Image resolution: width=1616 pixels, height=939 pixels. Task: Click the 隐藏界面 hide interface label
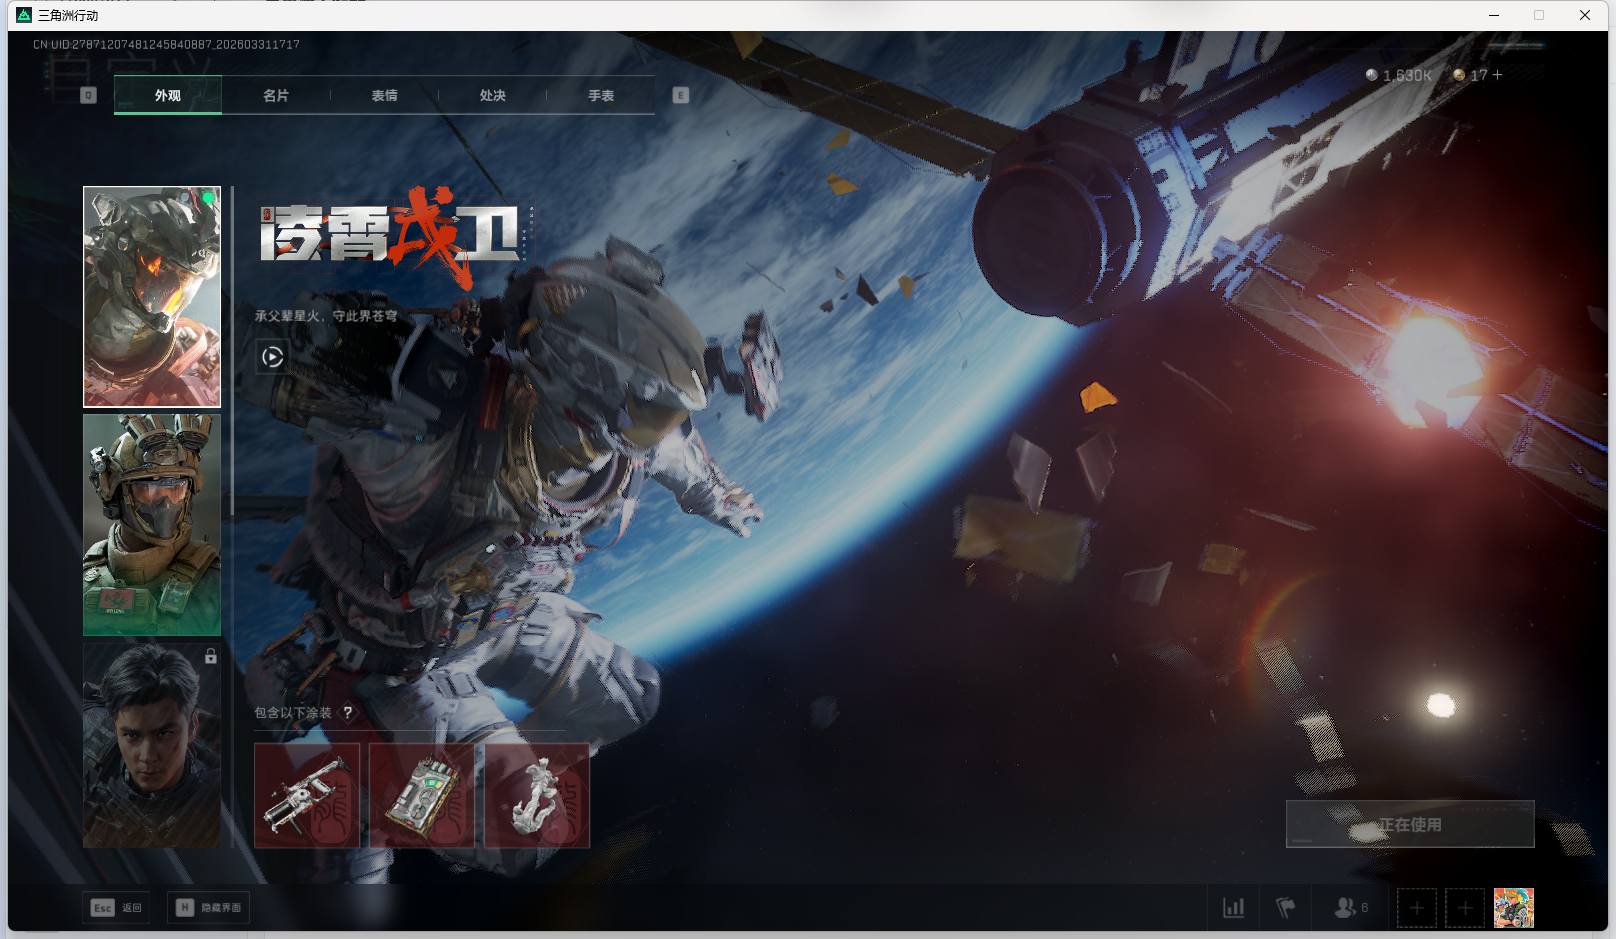click(x=221, y=908)
